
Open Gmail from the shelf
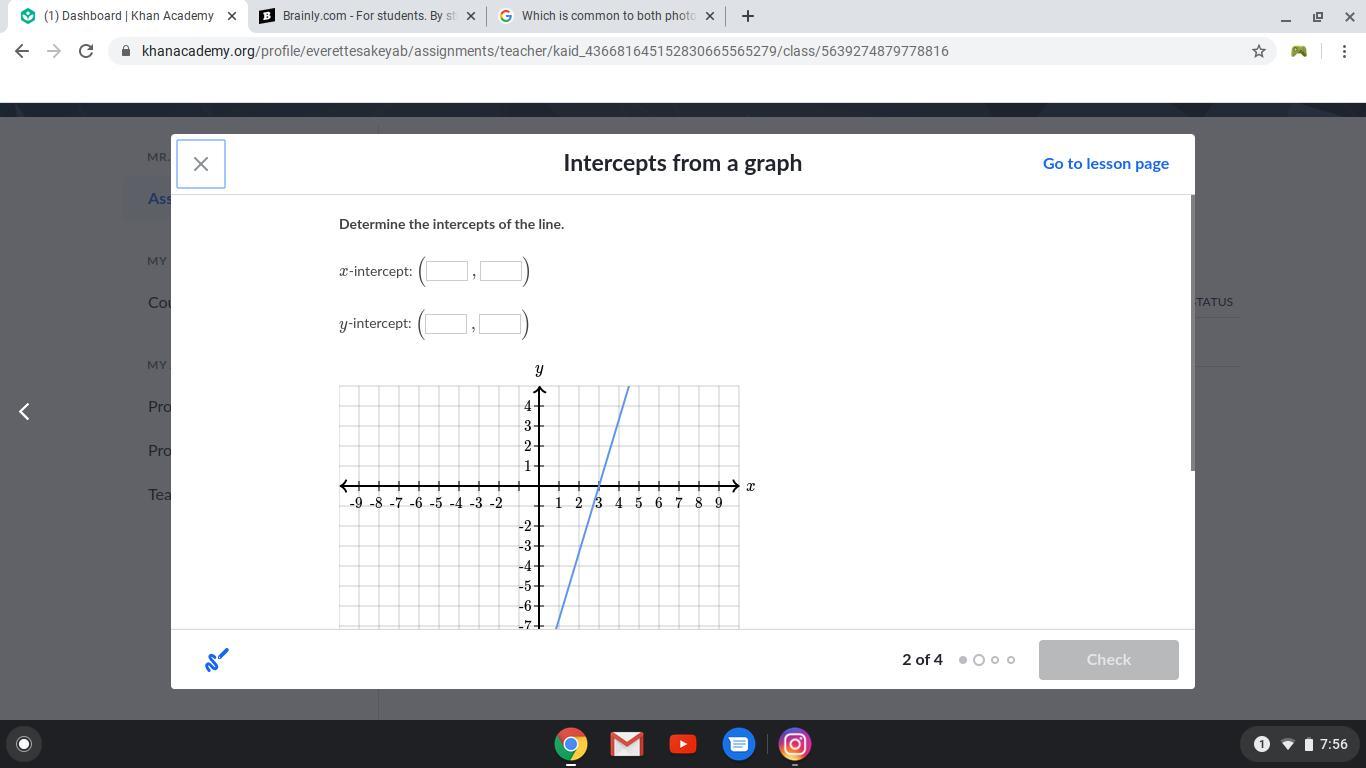coord(627,744)
